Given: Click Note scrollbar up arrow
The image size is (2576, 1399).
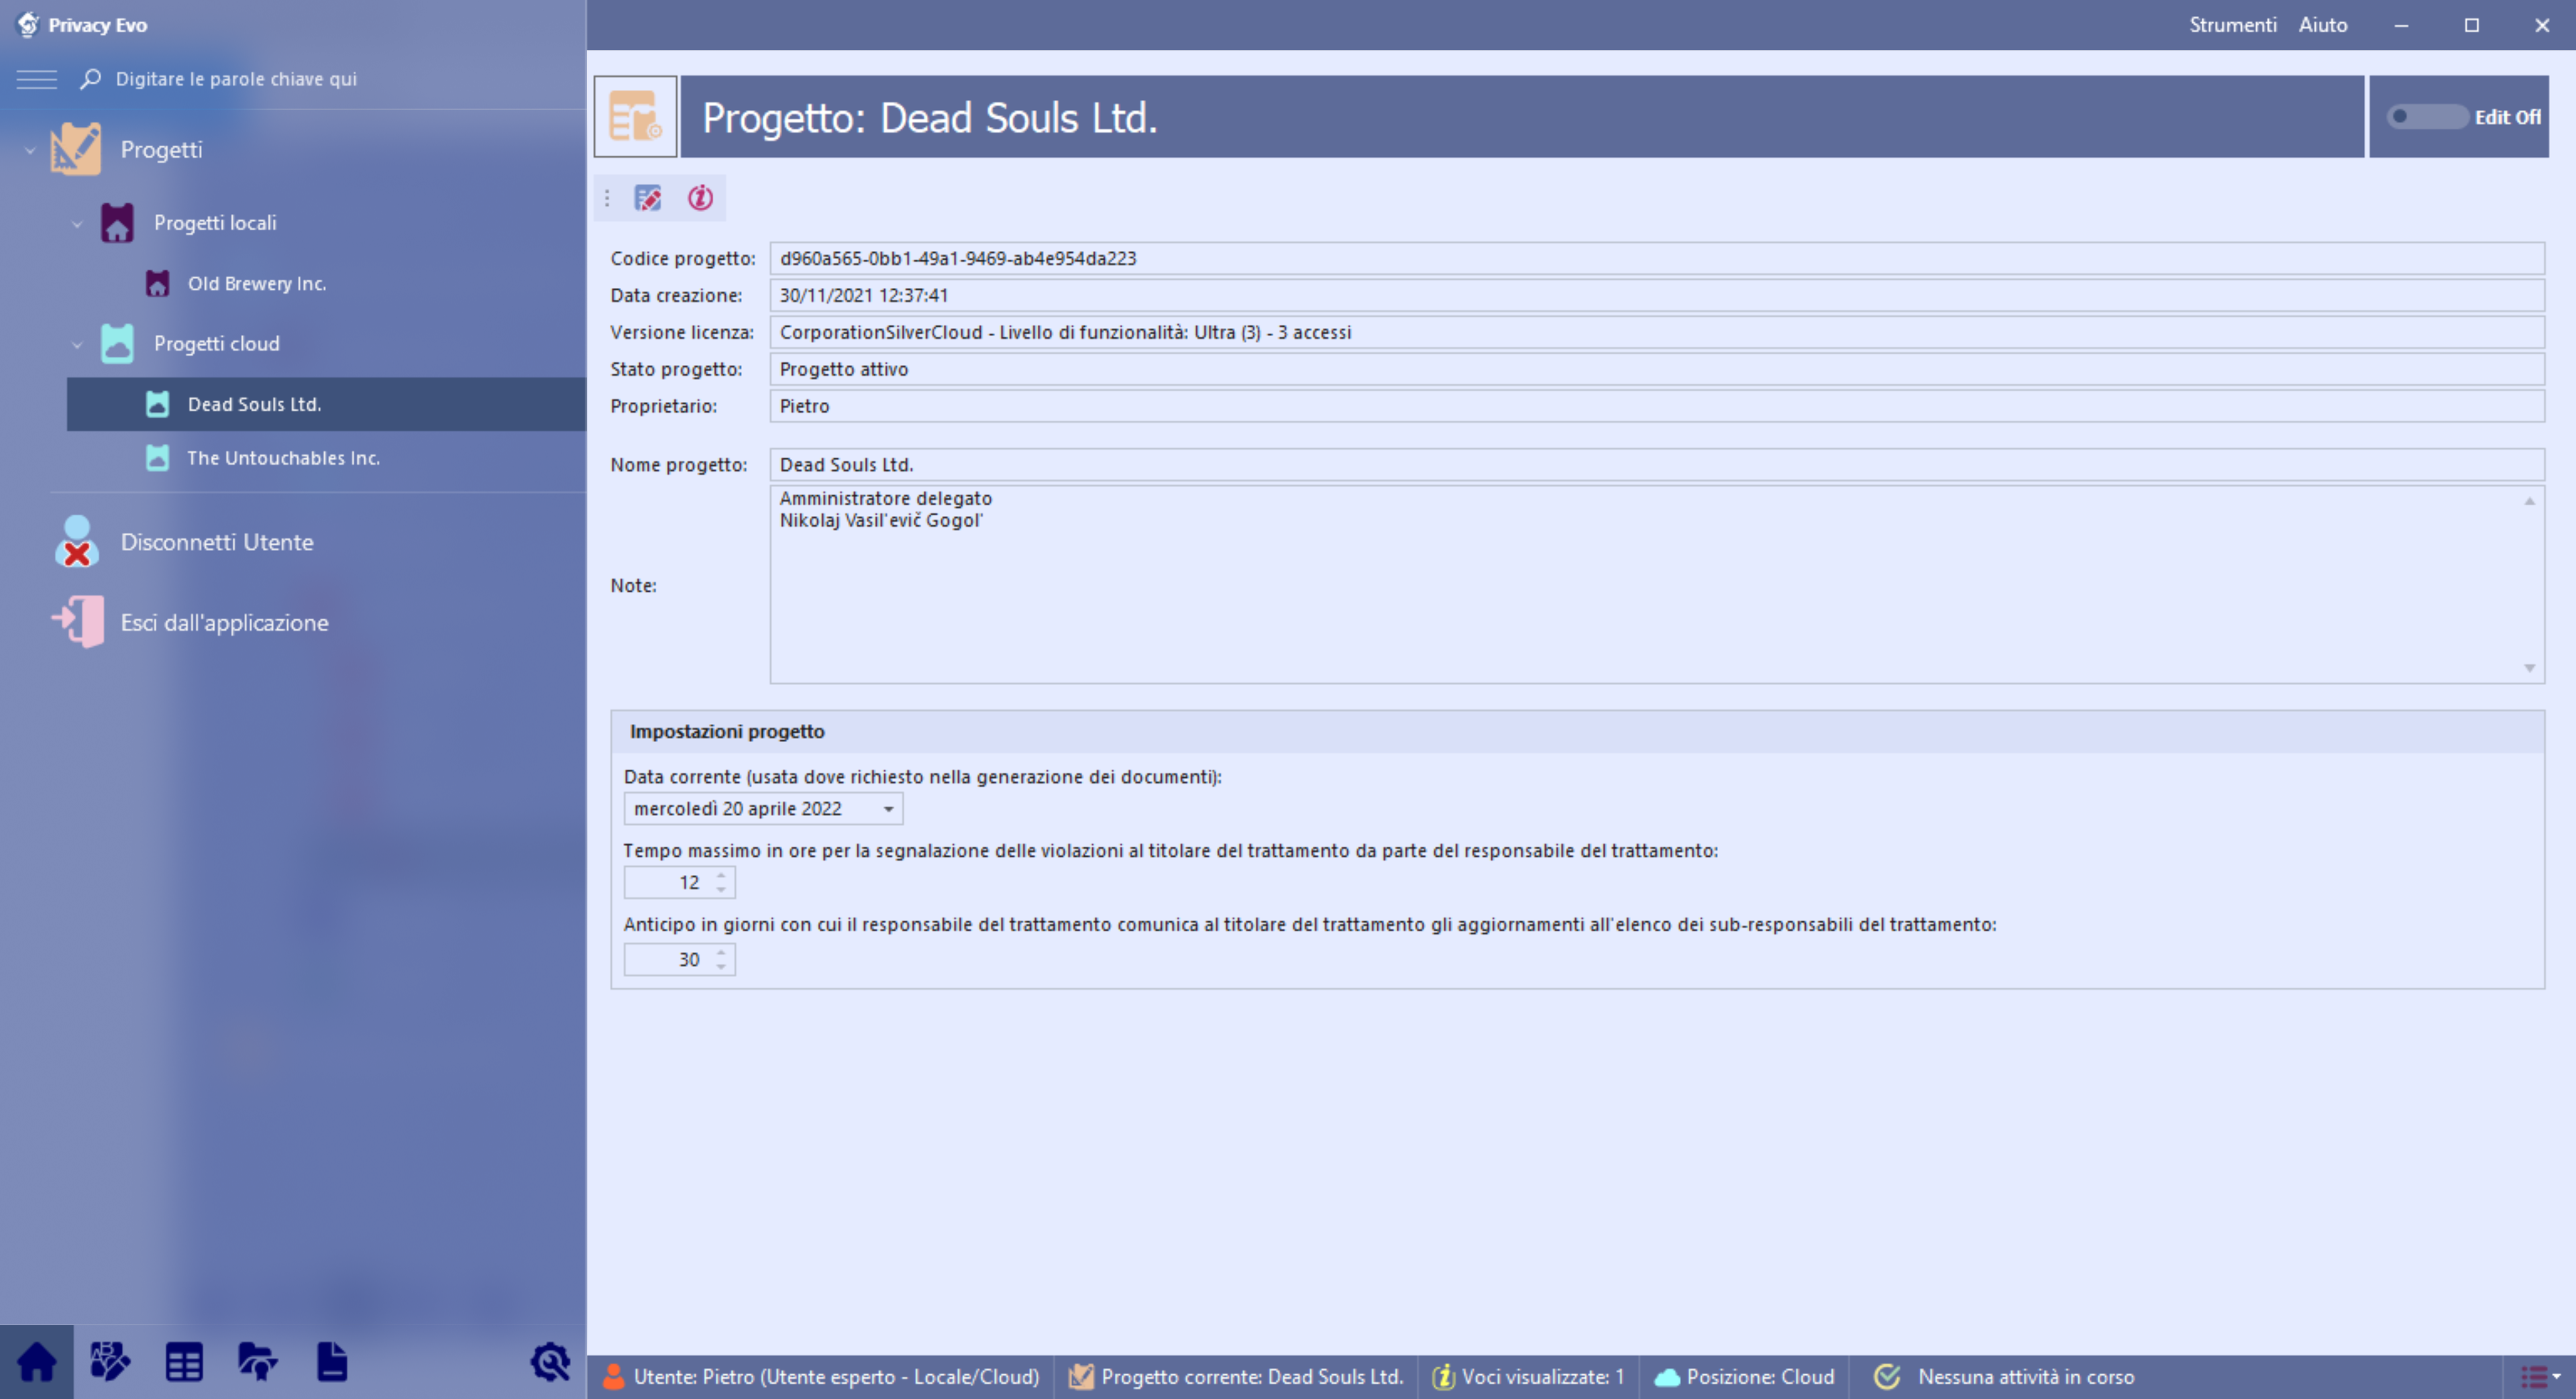Looking at the screenshot, I should (2529, 501).
